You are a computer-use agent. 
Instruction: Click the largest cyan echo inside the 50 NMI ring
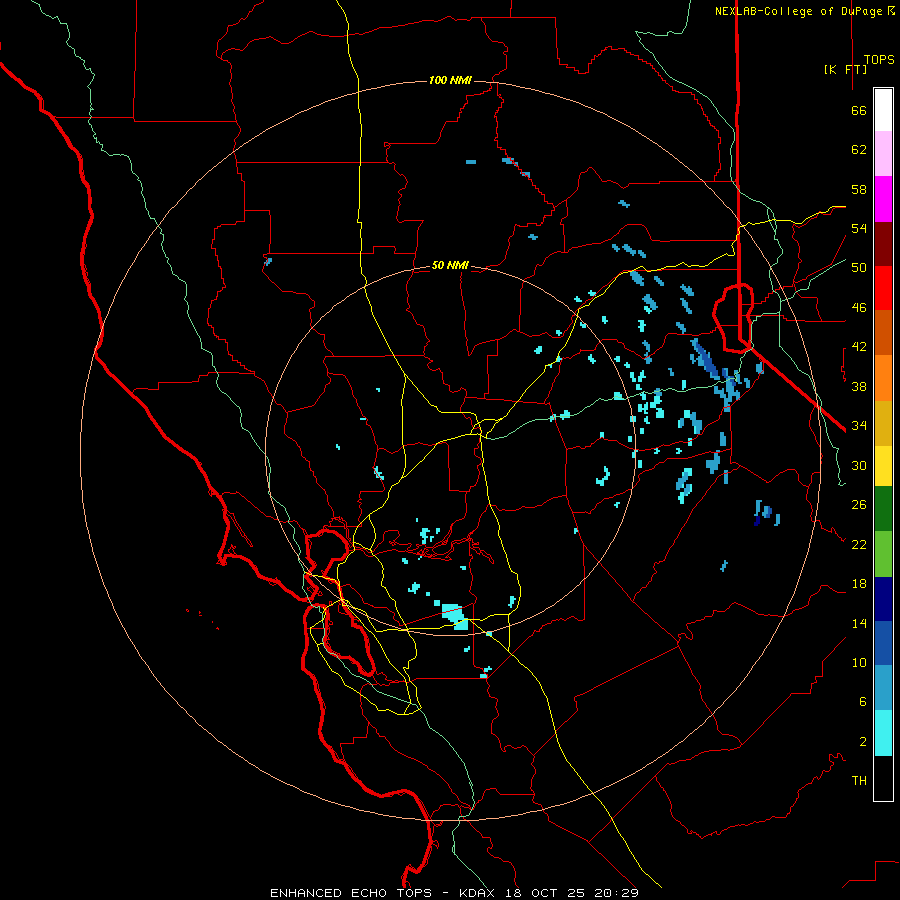tap(455, 616)
